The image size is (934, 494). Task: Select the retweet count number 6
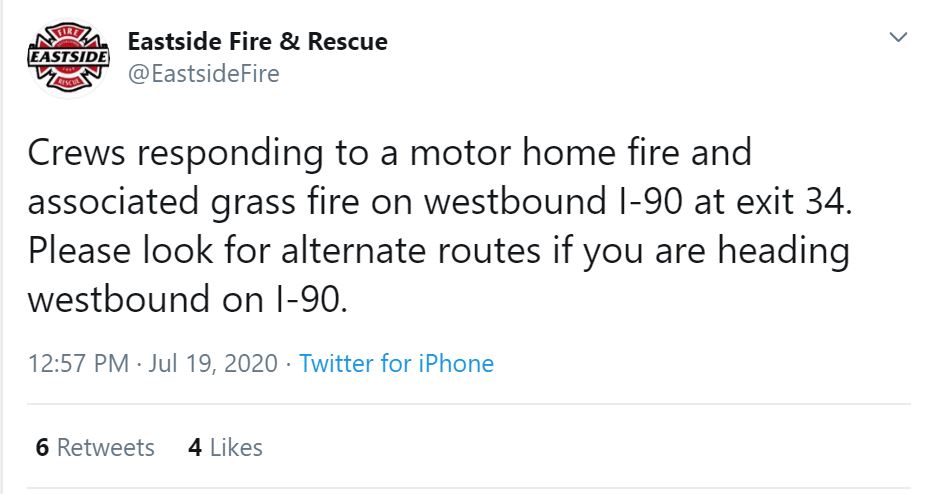pos(42,447)
